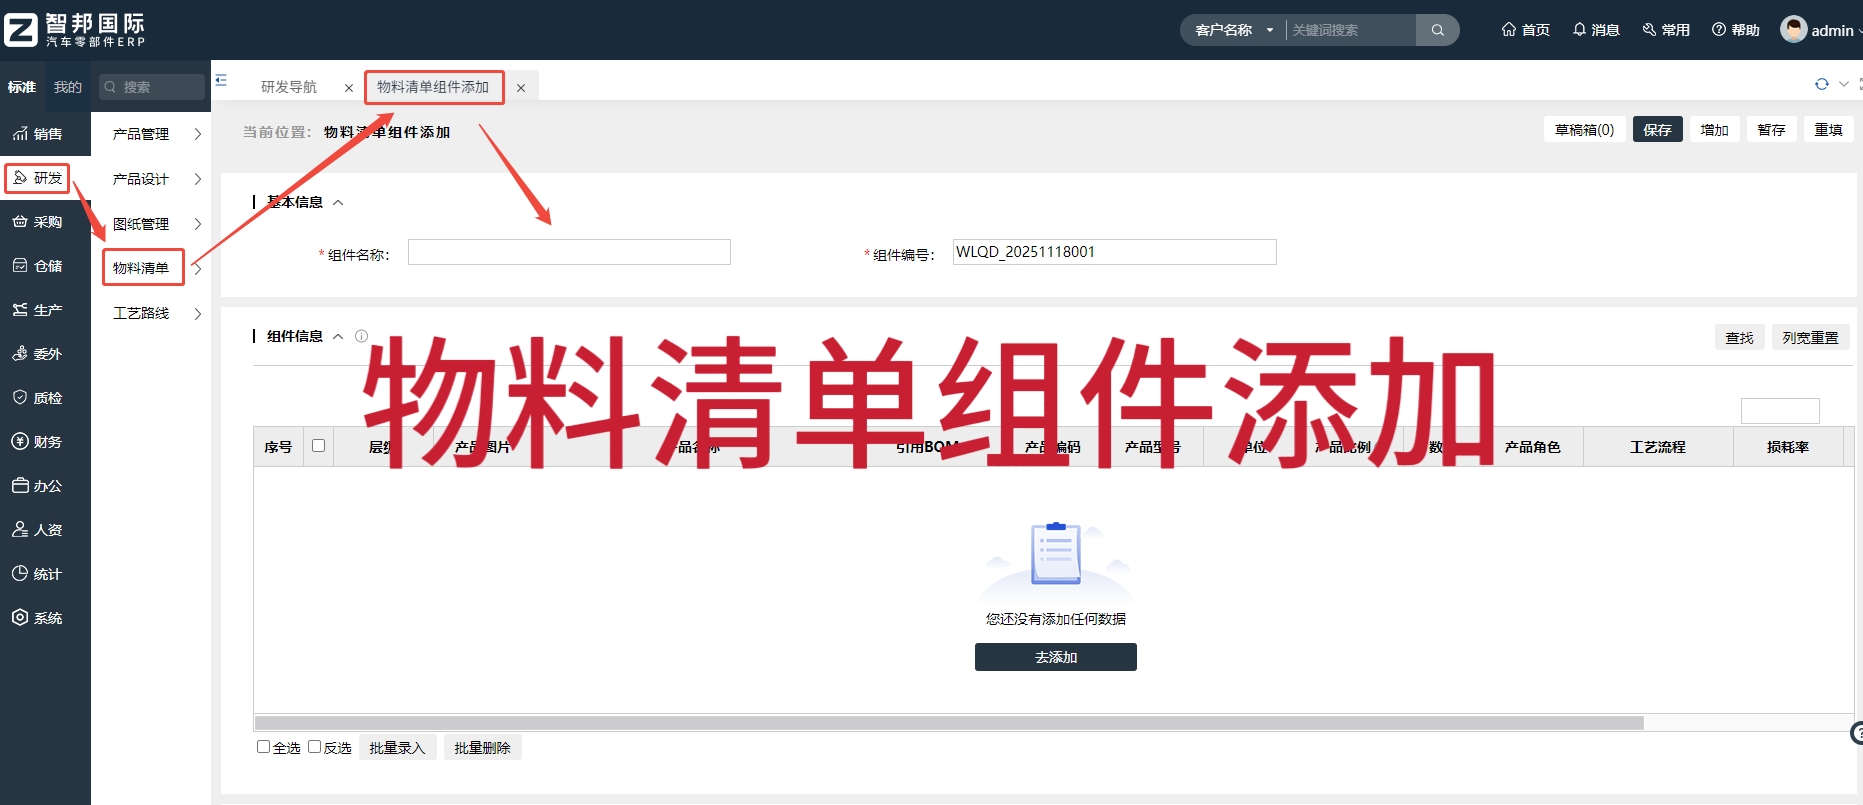Screen dimensions: 1863x805
Task: Go to 首页 home page
Action: click(x=1526, y=30)
